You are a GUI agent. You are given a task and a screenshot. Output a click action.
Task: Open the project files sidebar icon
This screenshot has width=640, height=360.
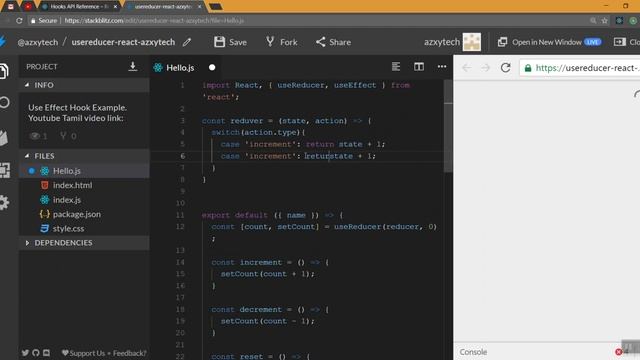(4, 71)
